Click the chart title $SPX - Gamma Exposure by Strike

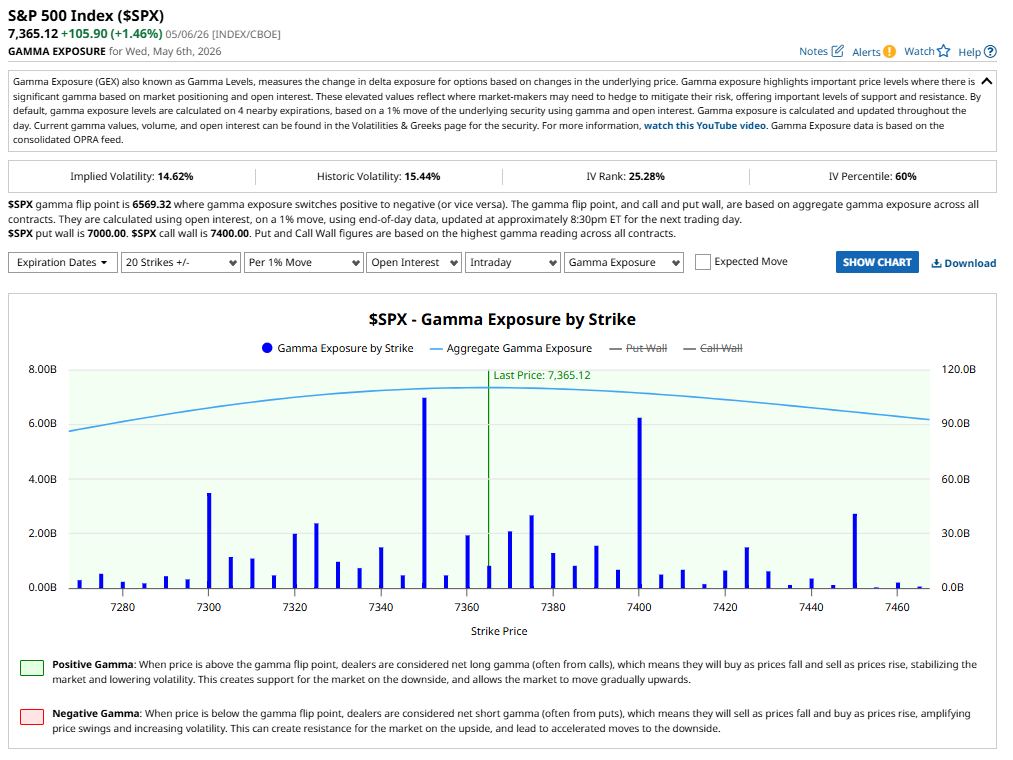coord(502,319)
